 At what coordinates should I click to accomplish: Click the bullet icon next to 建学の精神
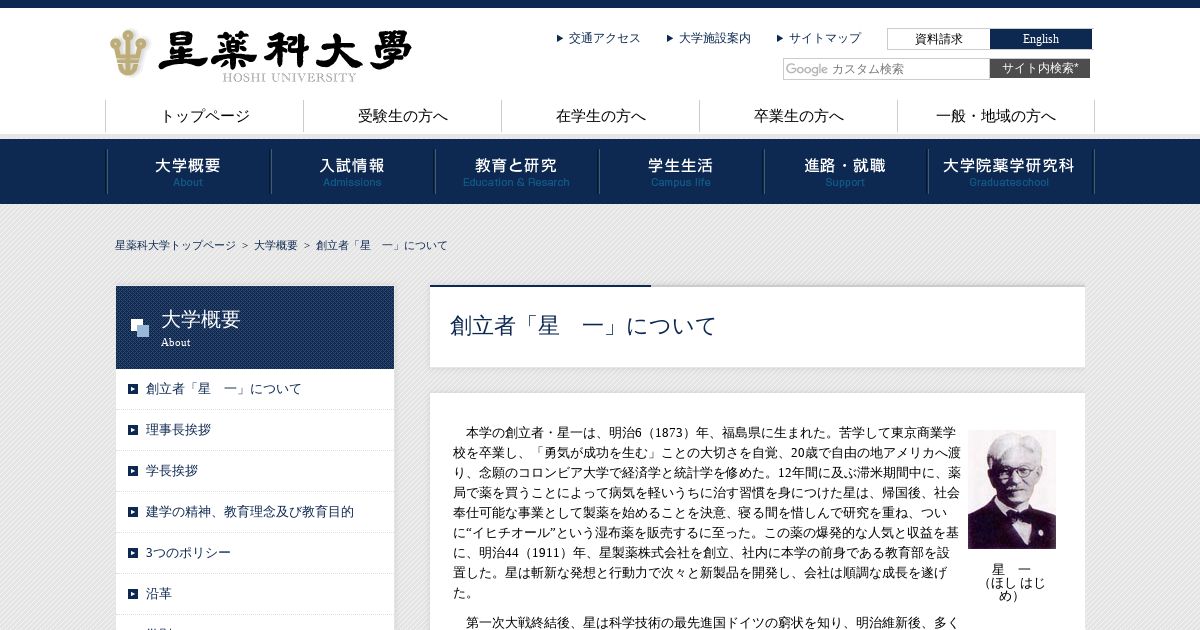tap(133, 512)
